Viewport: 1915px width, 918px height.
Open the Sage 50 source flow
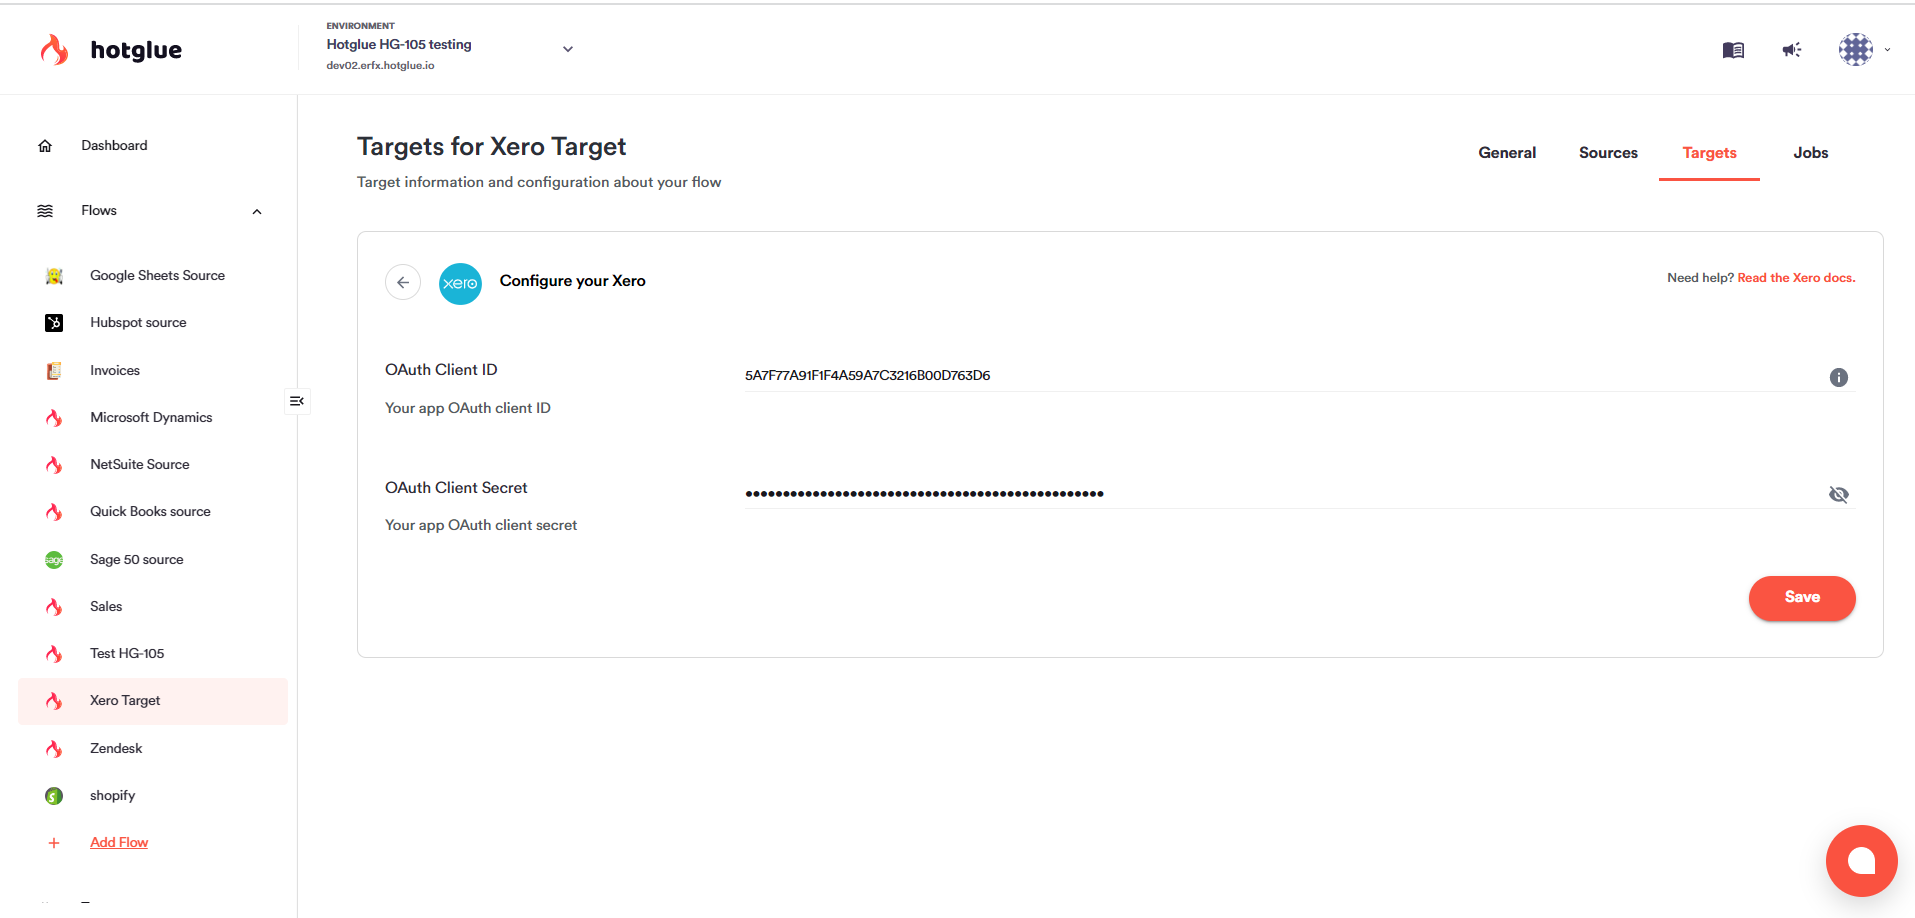click(x=136, y=560)
